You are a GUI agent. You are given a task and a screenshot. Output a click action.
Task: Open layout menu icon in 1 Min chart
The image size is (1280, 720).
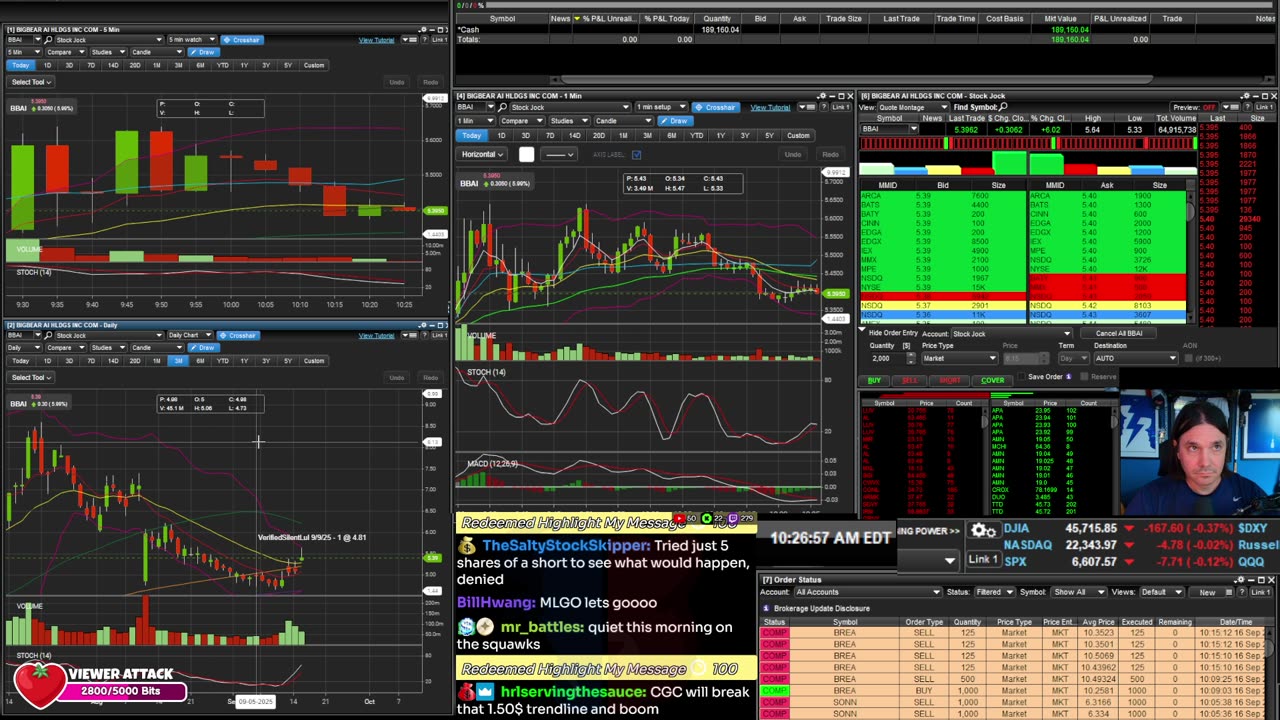(x=806, y=107)
